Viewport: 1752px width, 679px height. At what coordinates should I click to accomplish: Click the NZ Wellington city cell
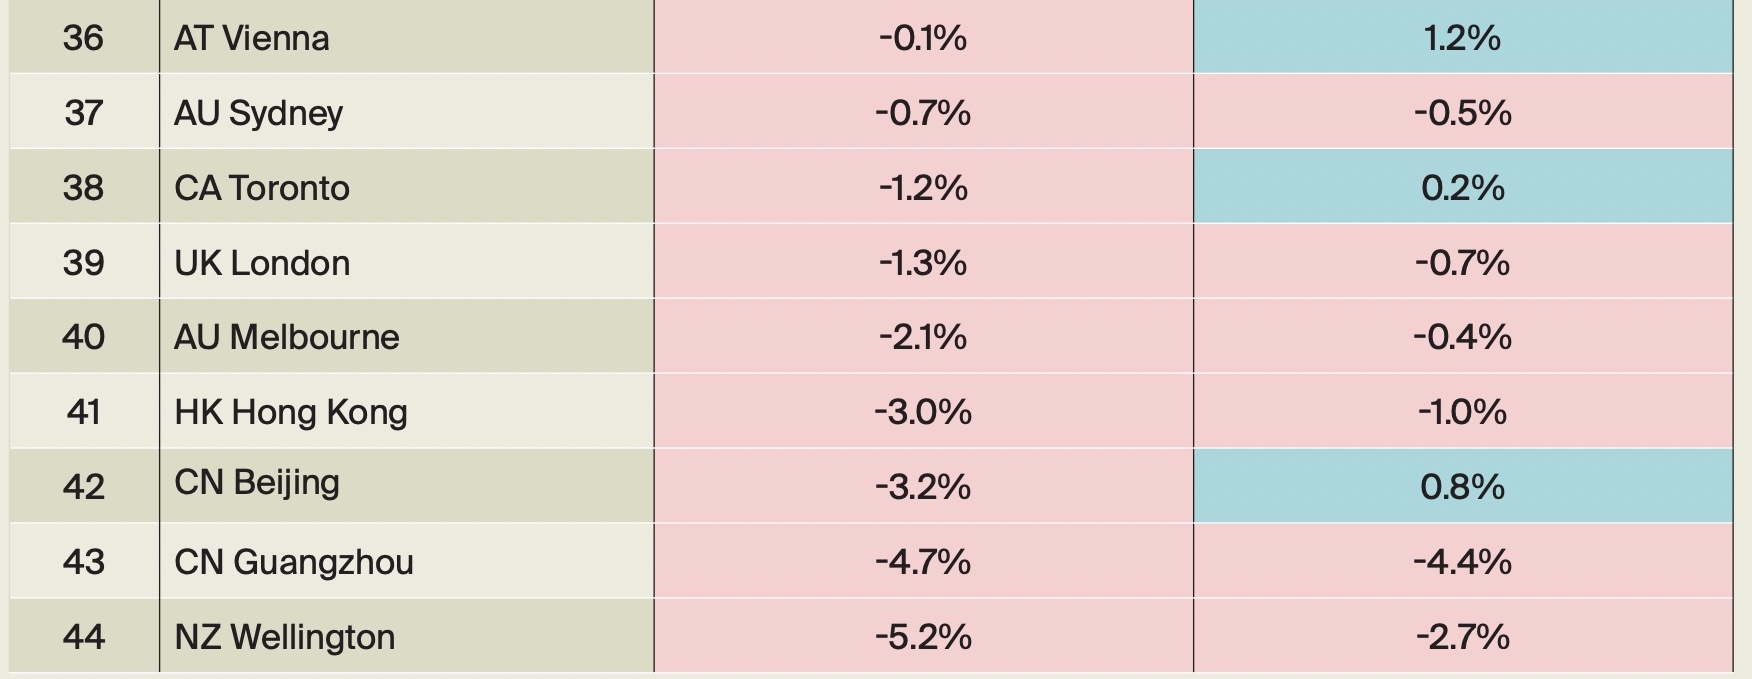(x=285, y=637)
